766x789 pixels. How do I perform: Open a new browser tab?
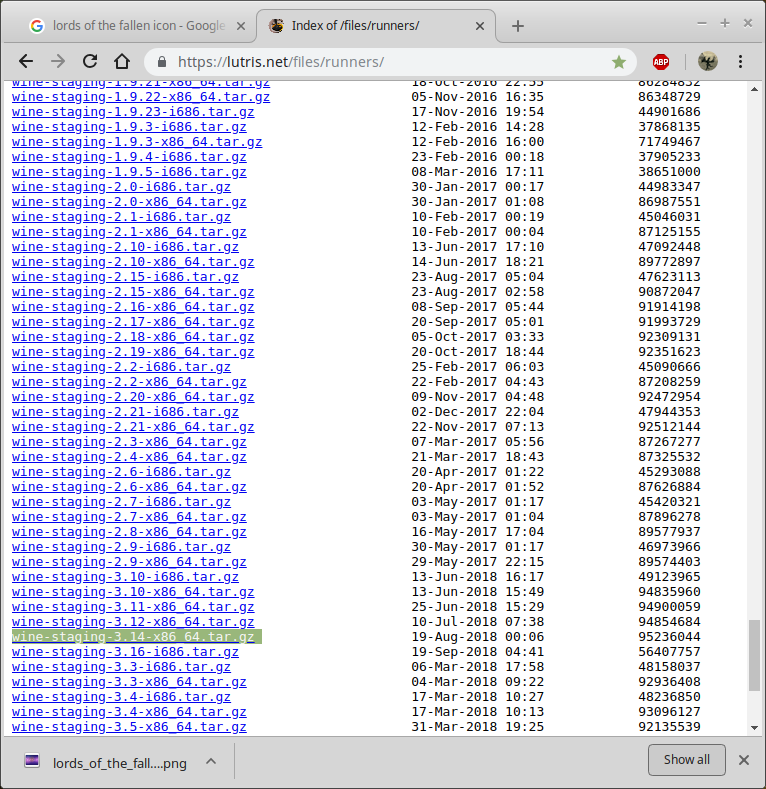click(x=517, y=26)
